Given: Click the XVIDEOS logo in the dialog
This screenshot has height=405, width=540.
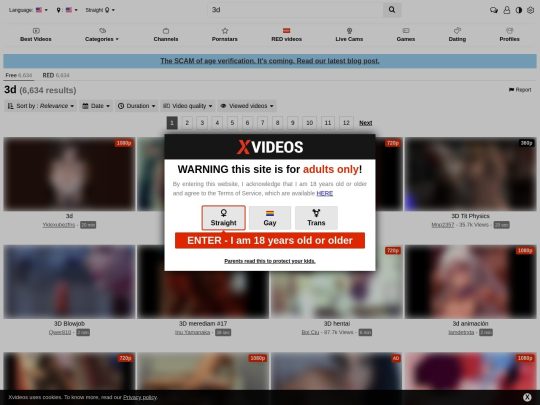Looking at the screenshot, I should point(270,147).
